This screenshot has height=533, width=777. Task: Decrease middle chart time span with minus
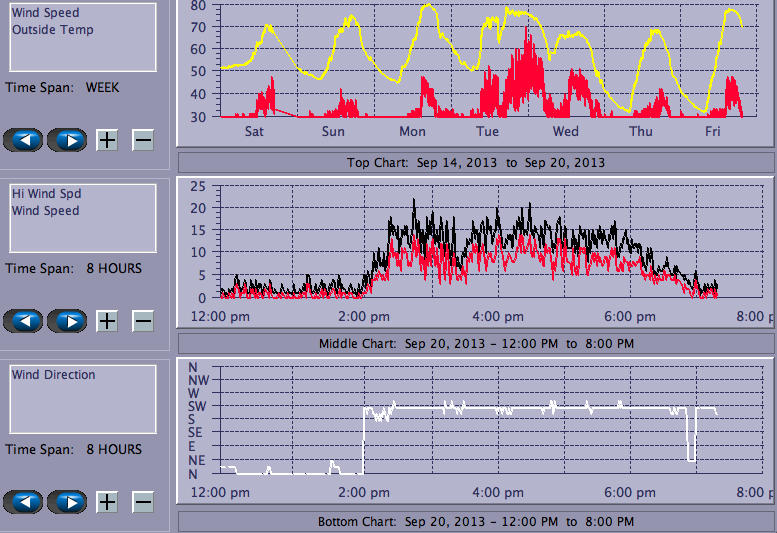[143, 321]
